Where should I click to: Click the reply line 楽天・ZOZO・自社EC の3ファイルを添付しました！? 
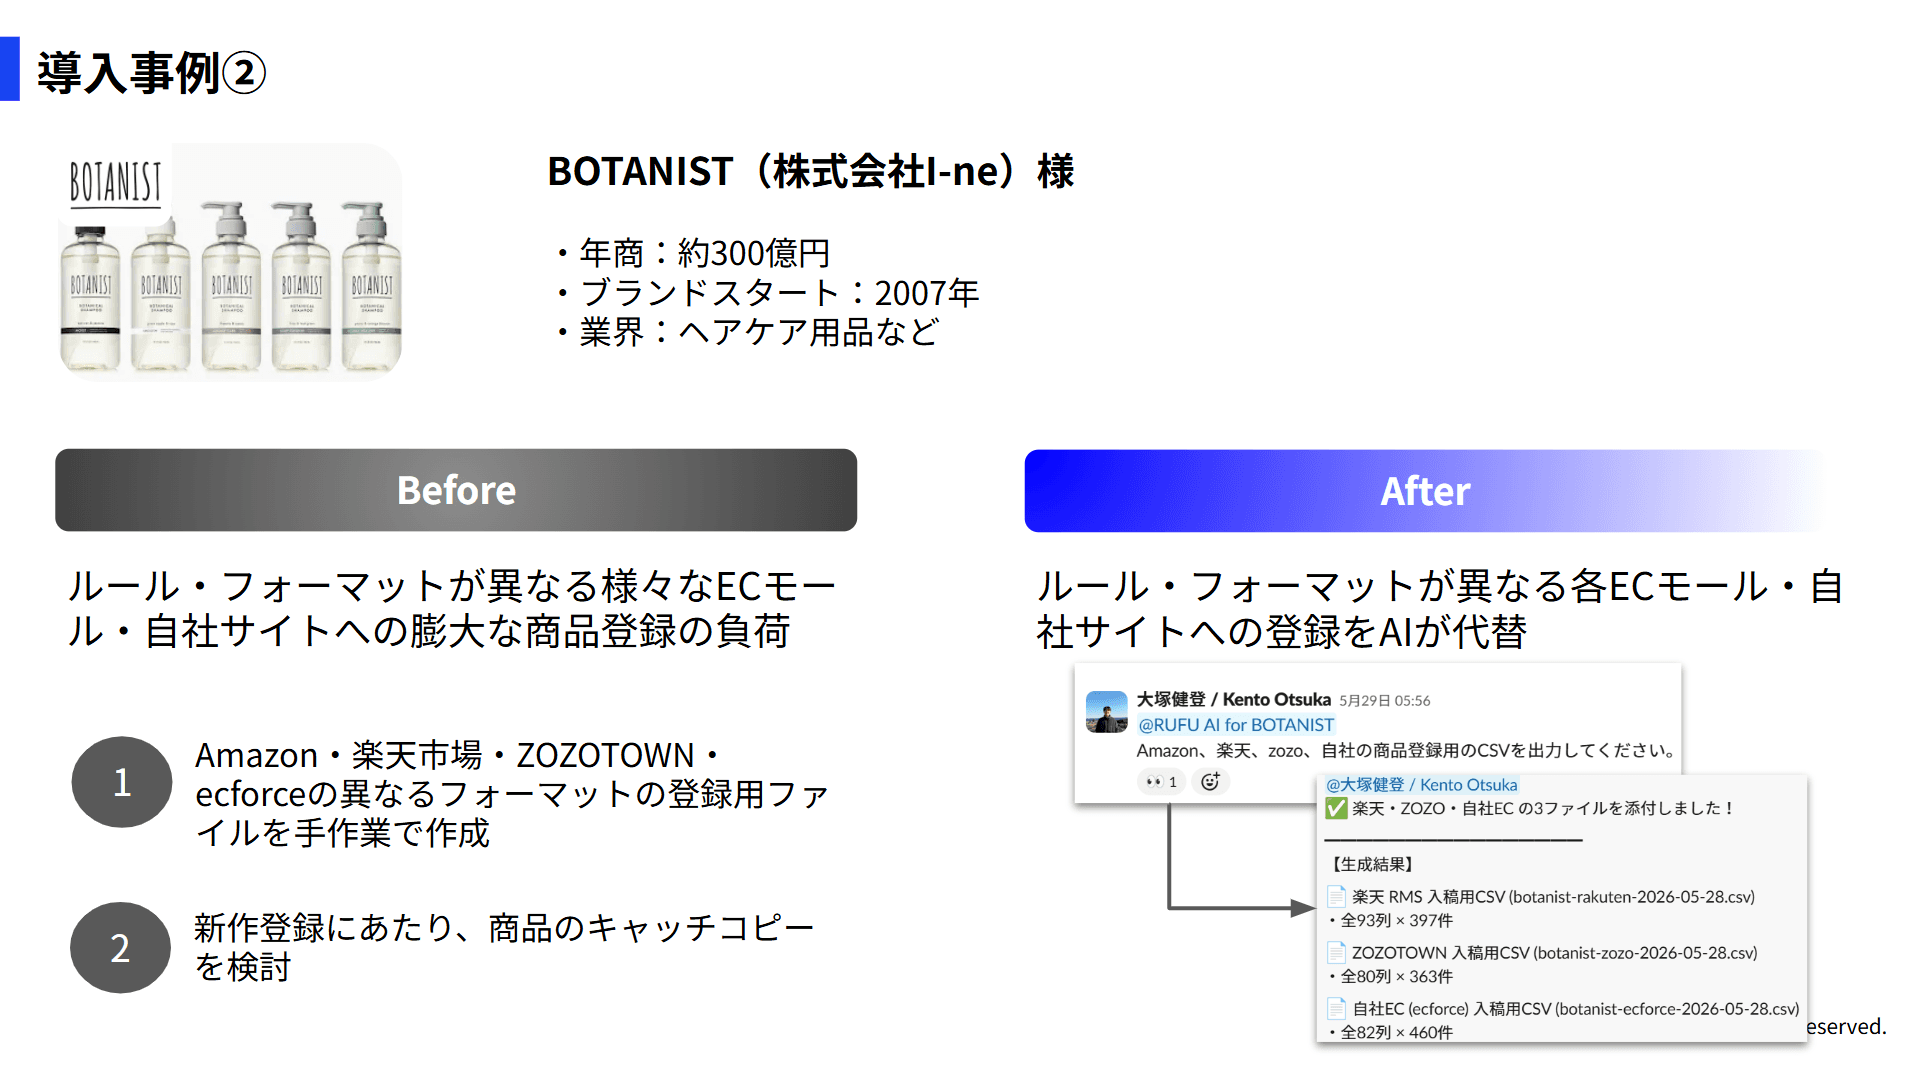coord(1542,808)
